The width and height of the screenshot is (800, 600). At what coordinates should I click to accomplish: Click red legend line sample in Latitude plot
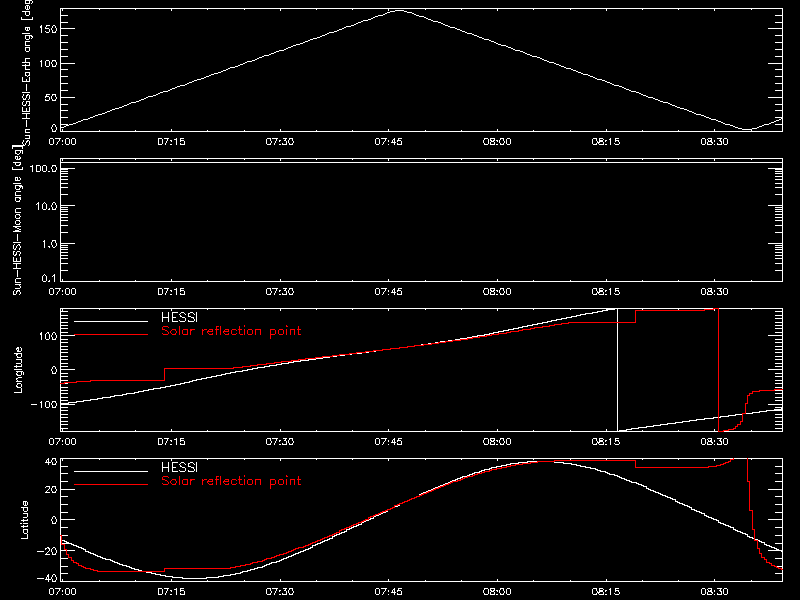coord(111,485)
